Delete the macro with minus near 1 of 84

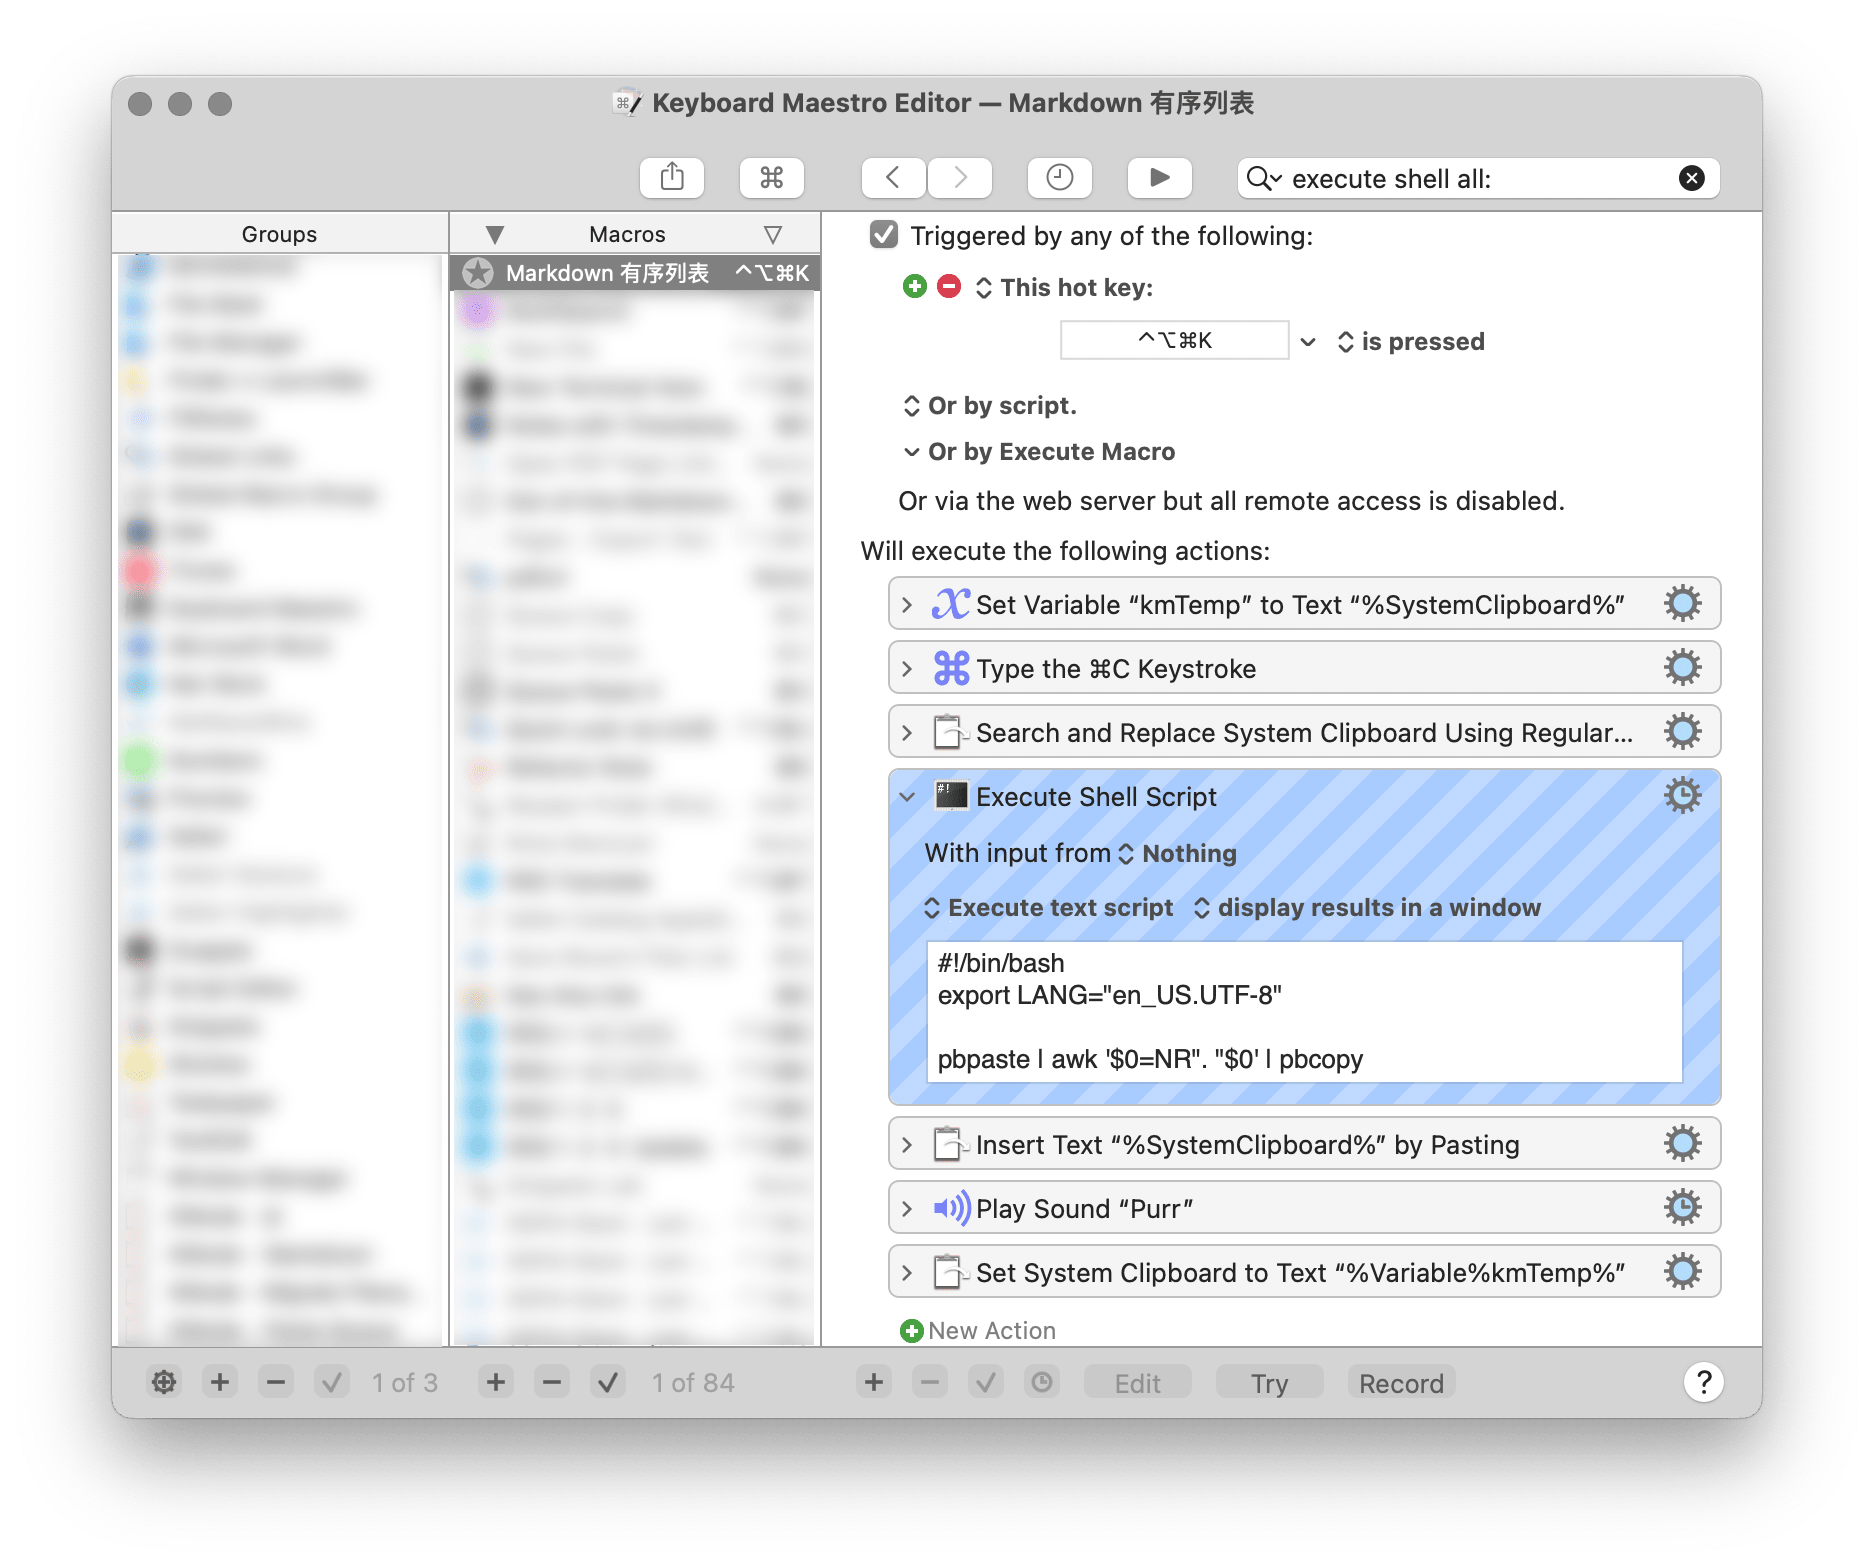(x=552, y=1383)
